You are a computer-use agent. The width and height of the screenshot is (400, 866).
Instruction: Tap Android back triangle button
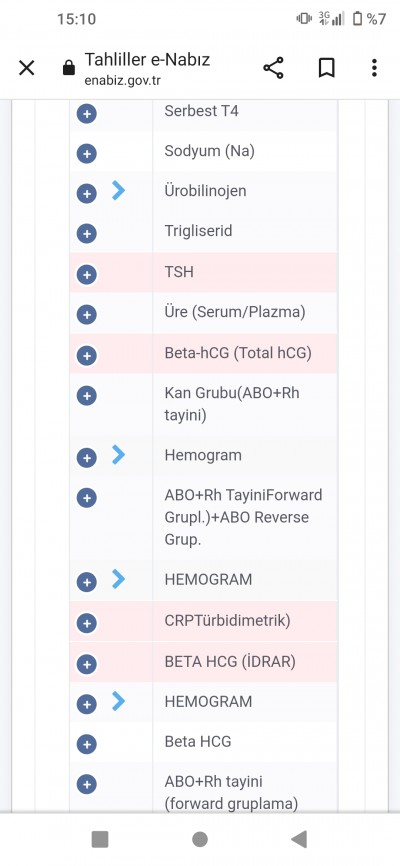click(x=299, y=839)
